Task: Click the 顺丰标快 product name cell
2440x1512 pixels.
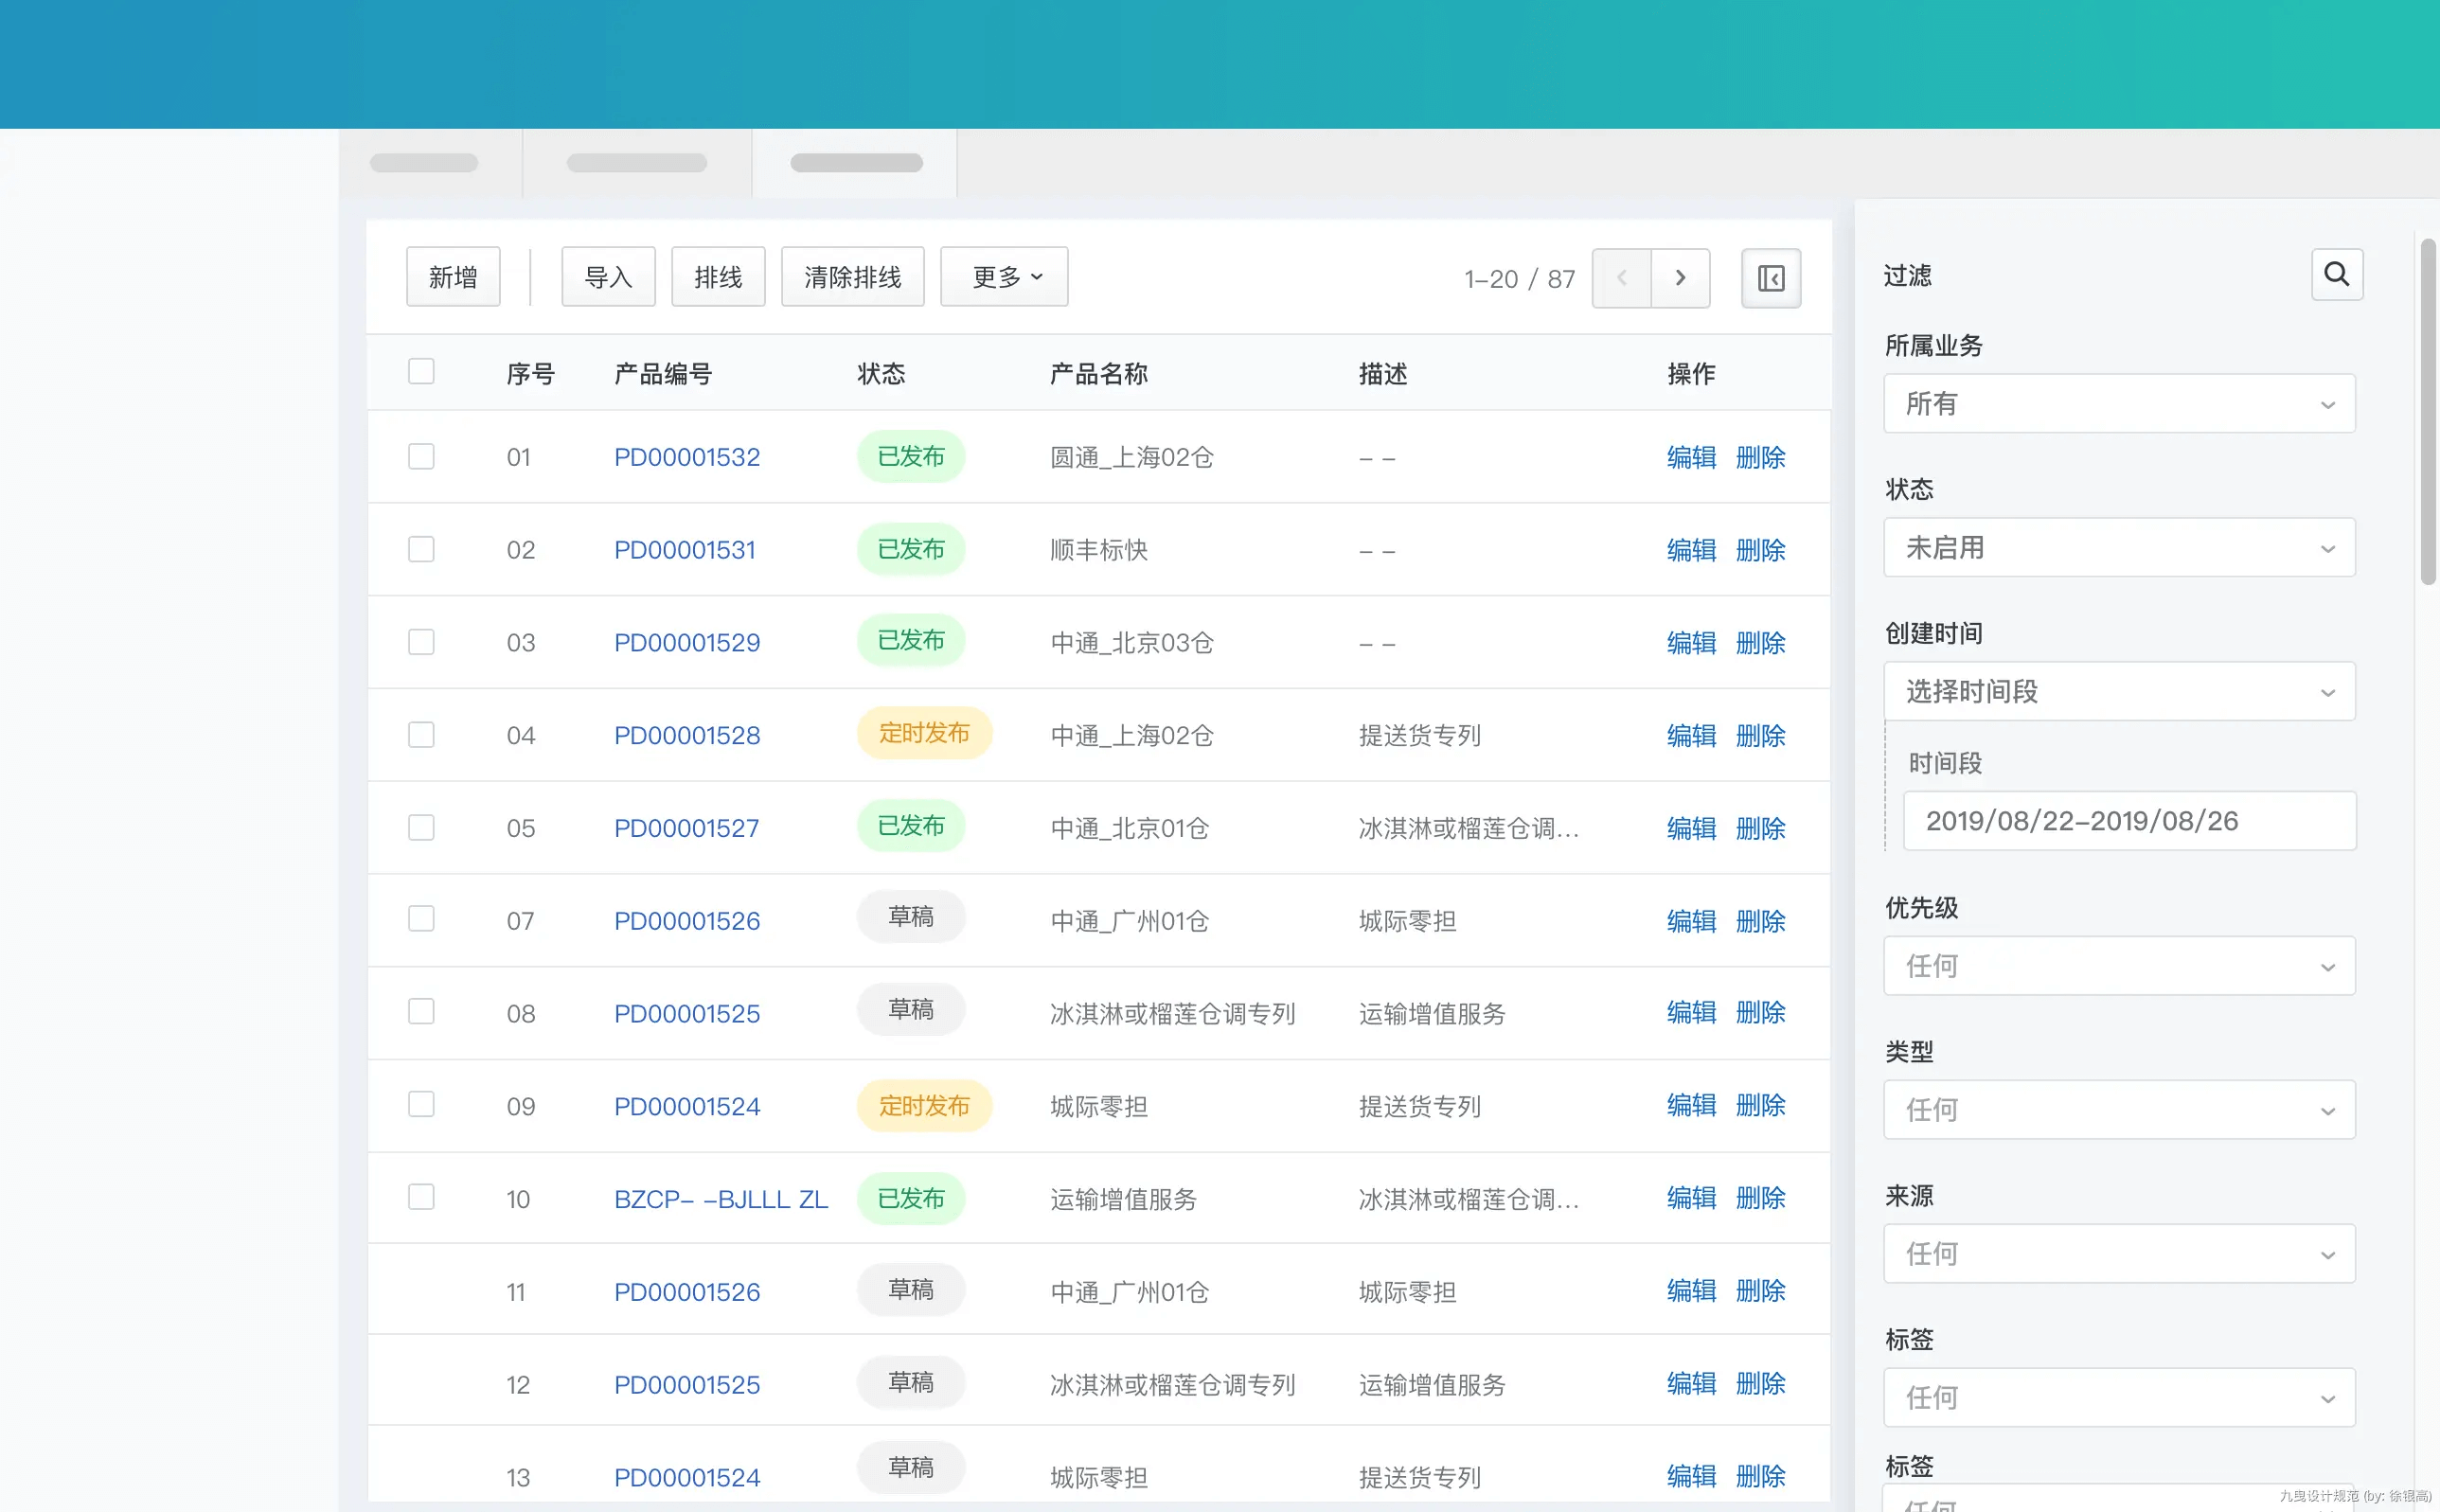Action: [x=1099, y=550]
